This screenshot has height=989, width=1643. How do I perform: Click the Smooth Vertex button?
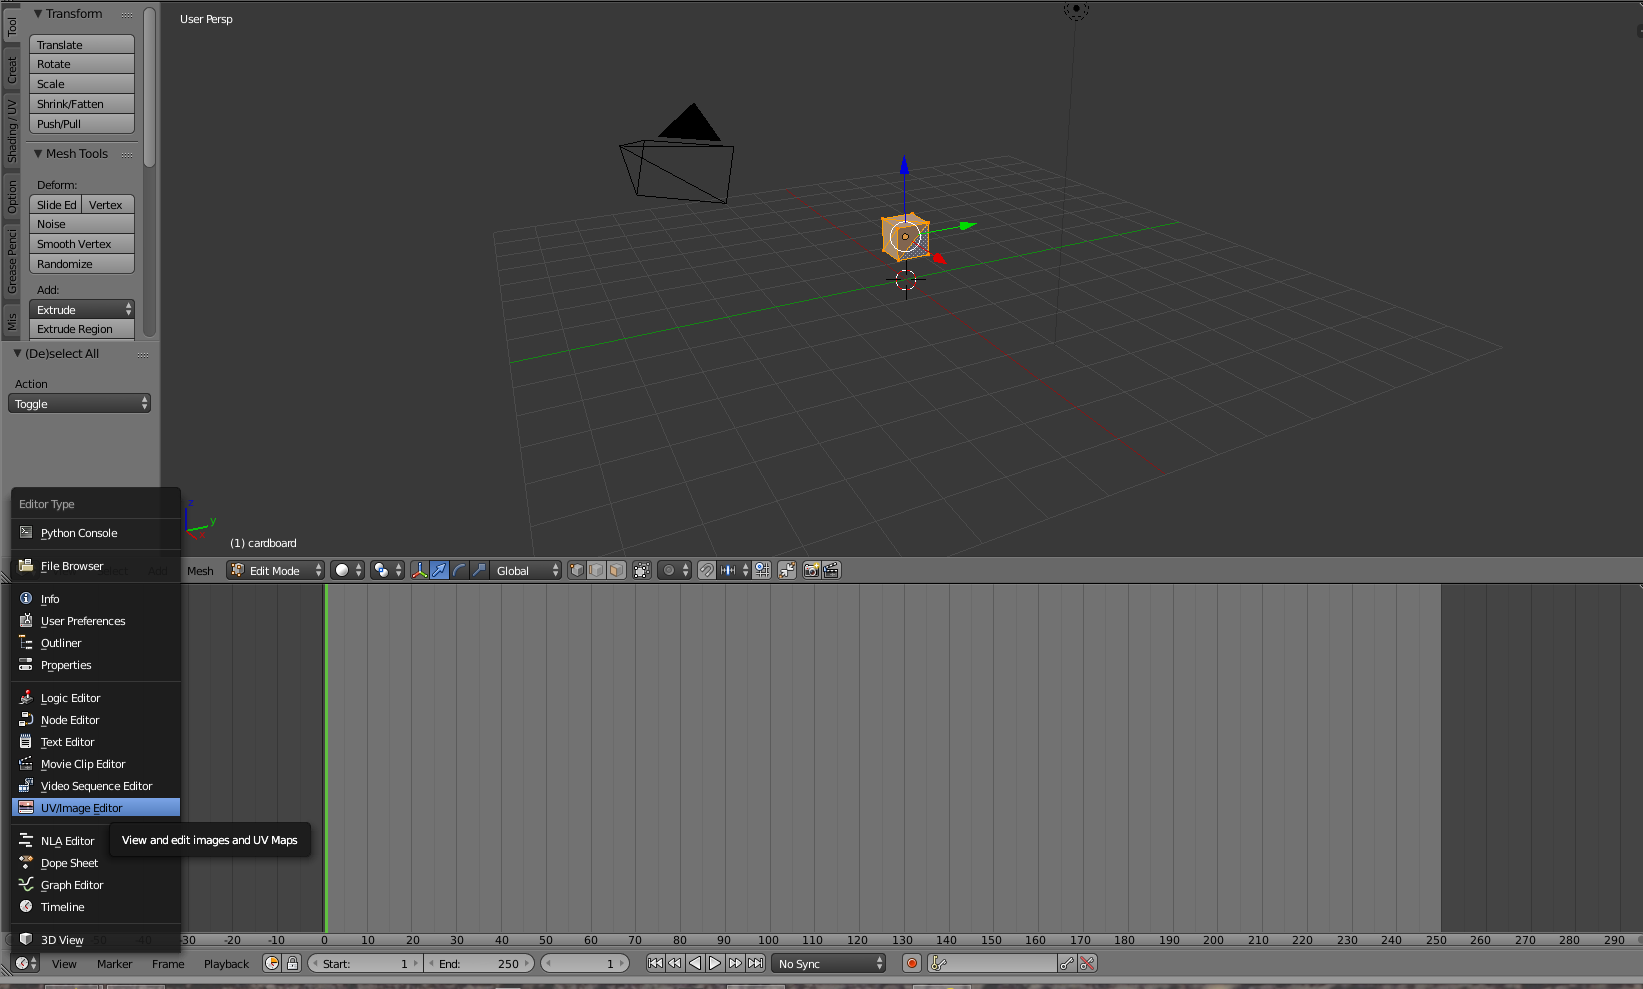(82, 244)
